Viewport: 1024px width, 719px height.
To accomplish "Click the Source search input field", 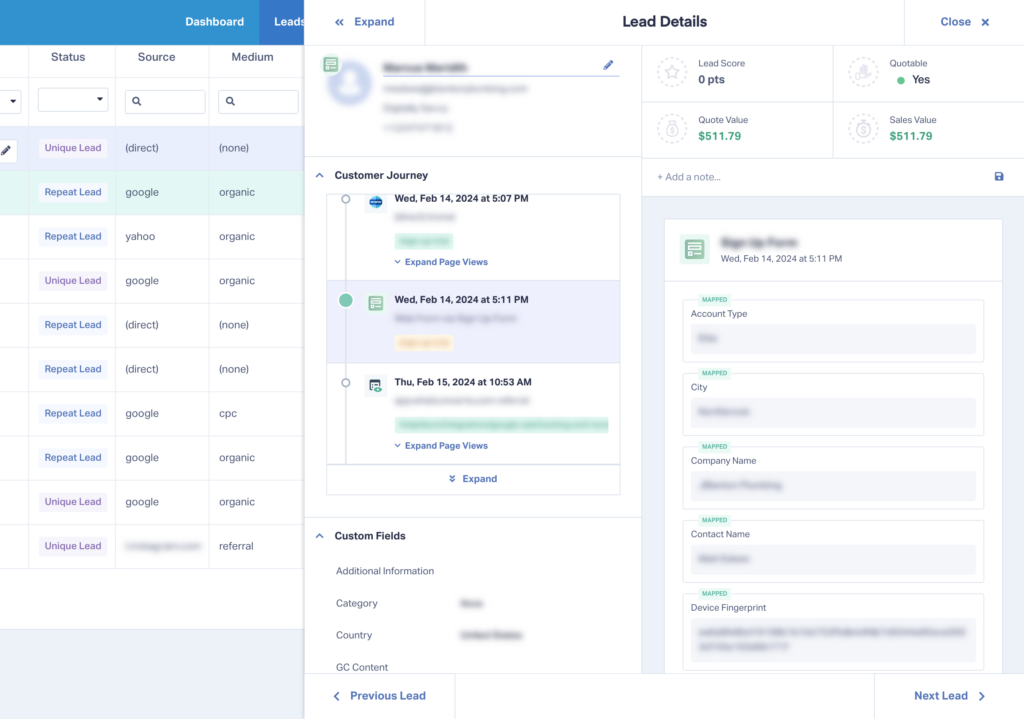I will point(165,101).
